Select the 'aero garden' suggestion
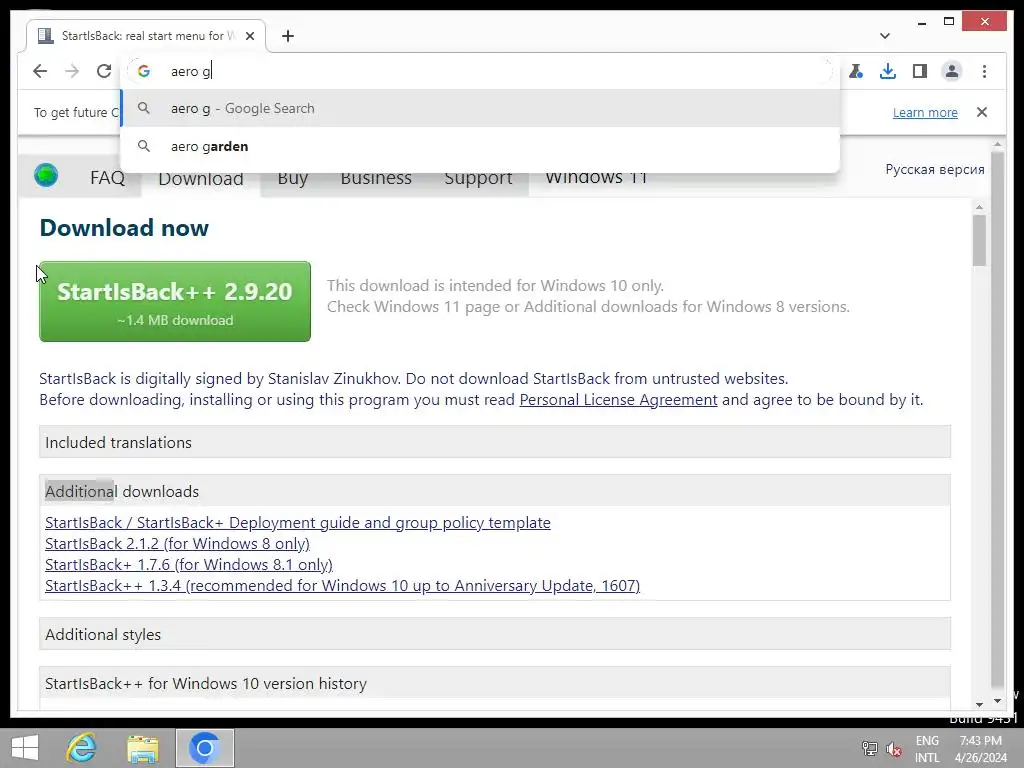 coord(480,146)
